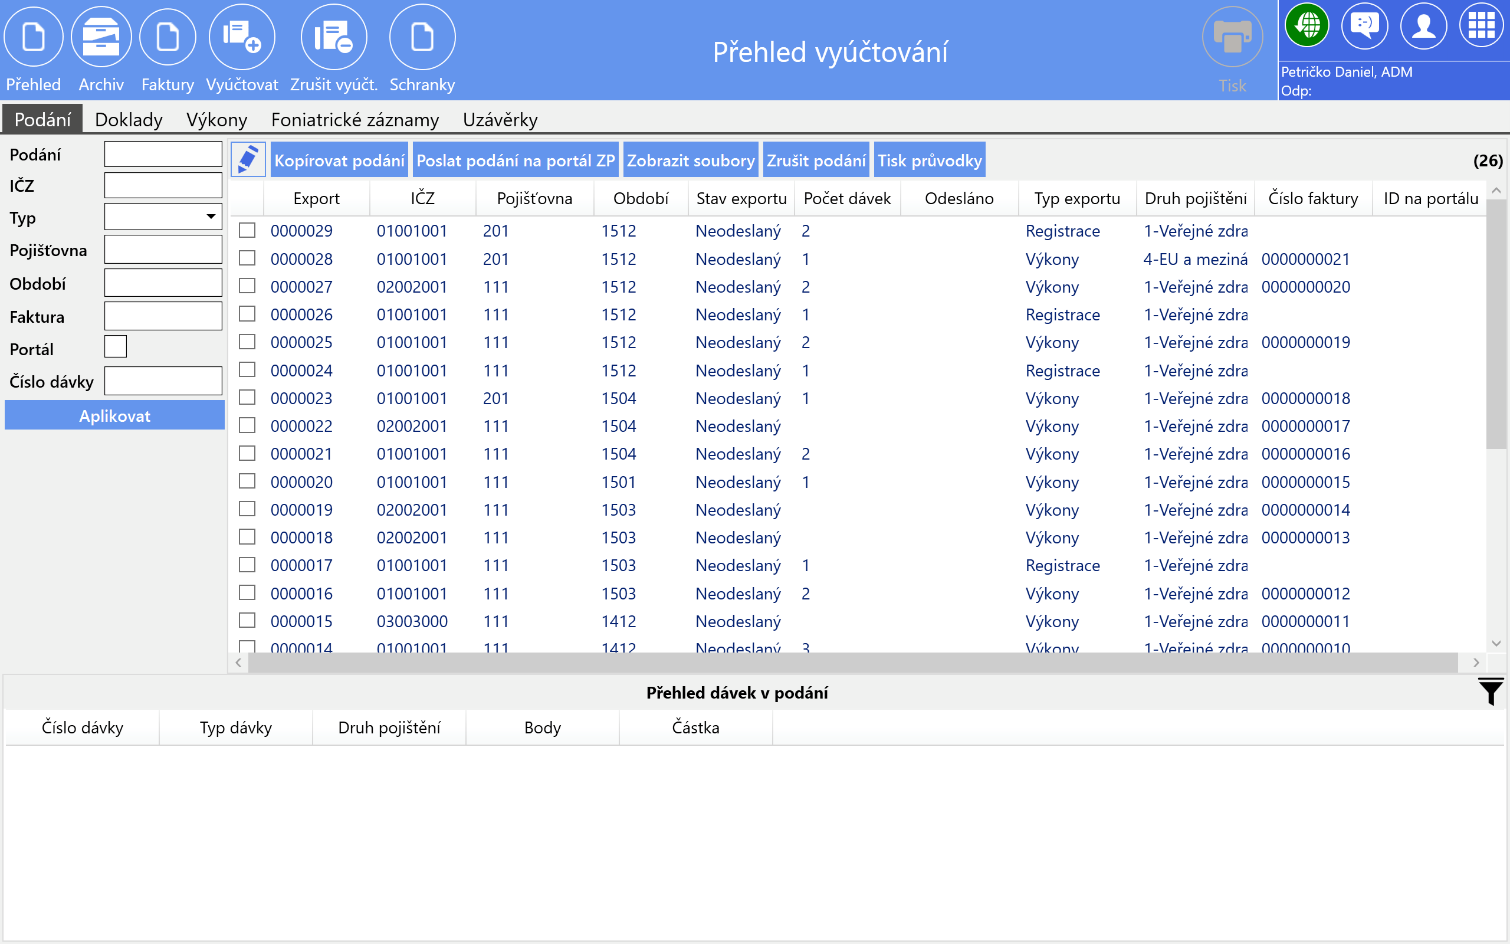Select IČZ 03003000 cell

tap(412, 621)
